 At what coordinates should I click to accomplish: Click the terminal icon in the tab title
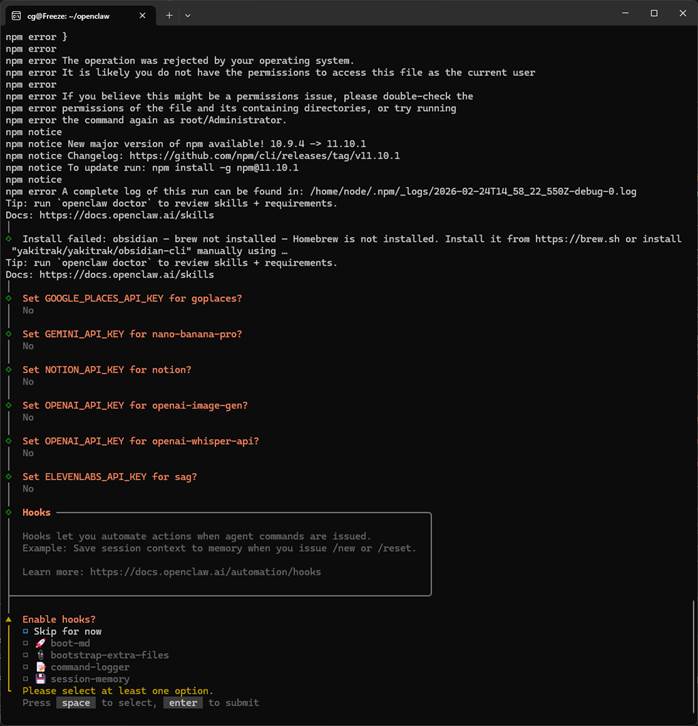point(17,14)
